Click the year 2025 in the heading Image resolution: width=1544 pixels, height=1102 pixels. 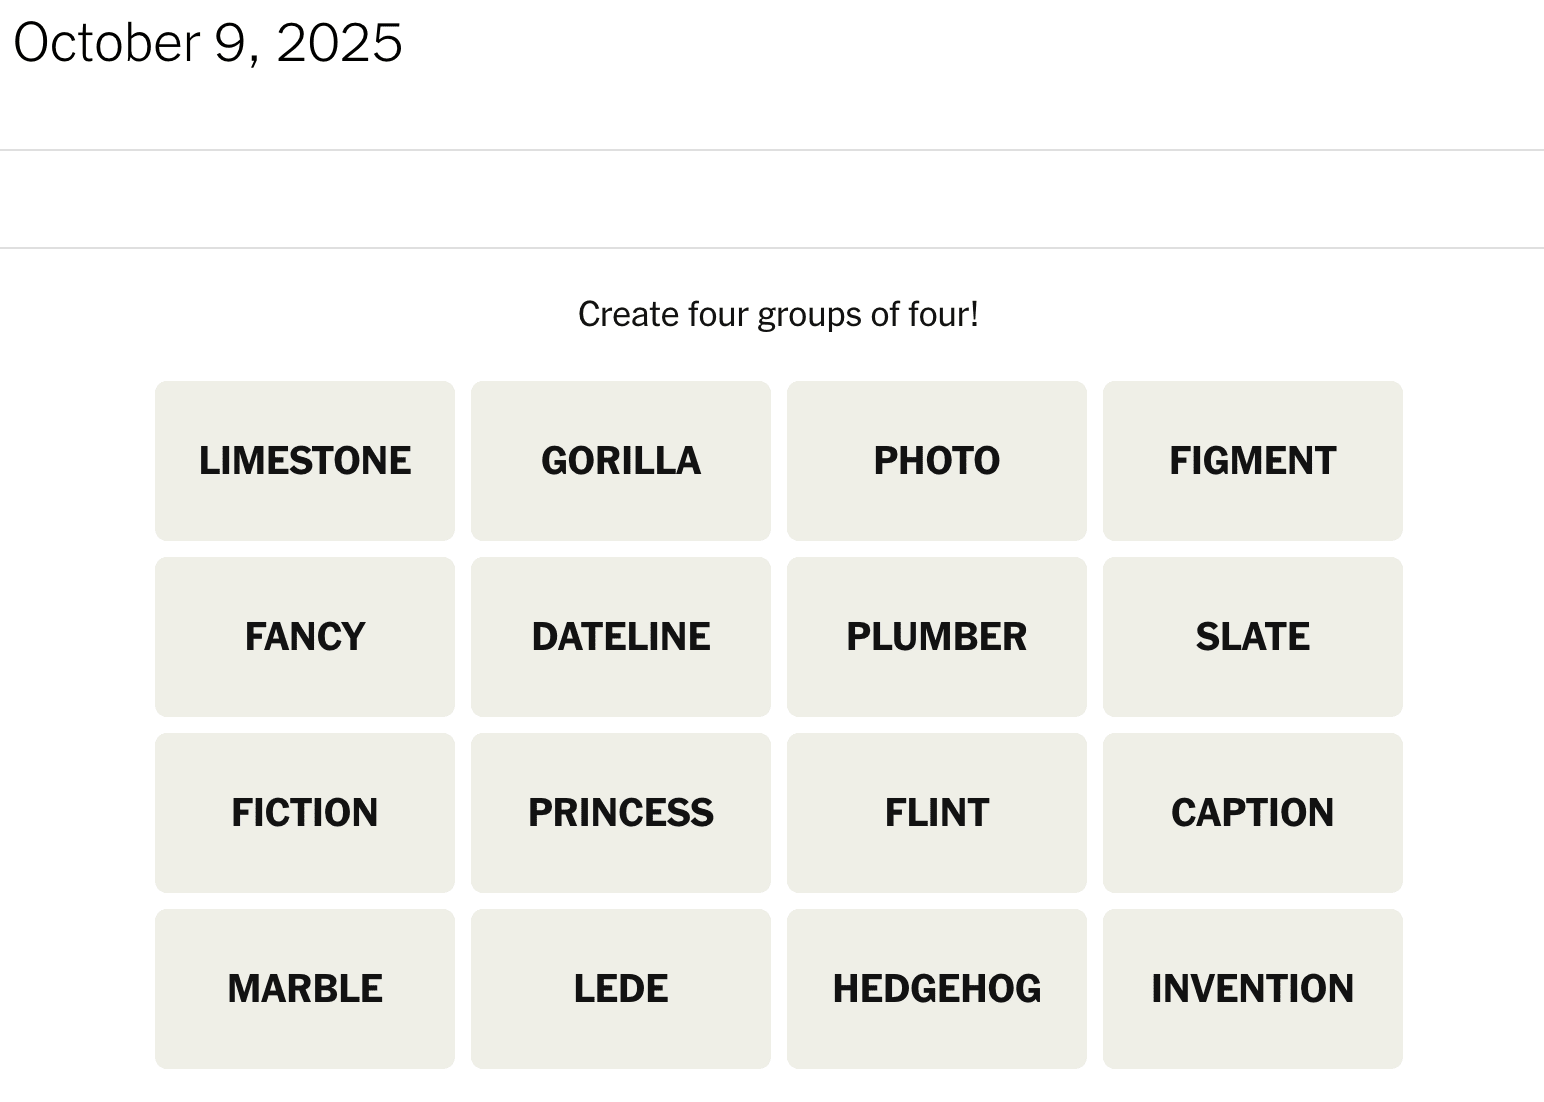tap(339, 43)
